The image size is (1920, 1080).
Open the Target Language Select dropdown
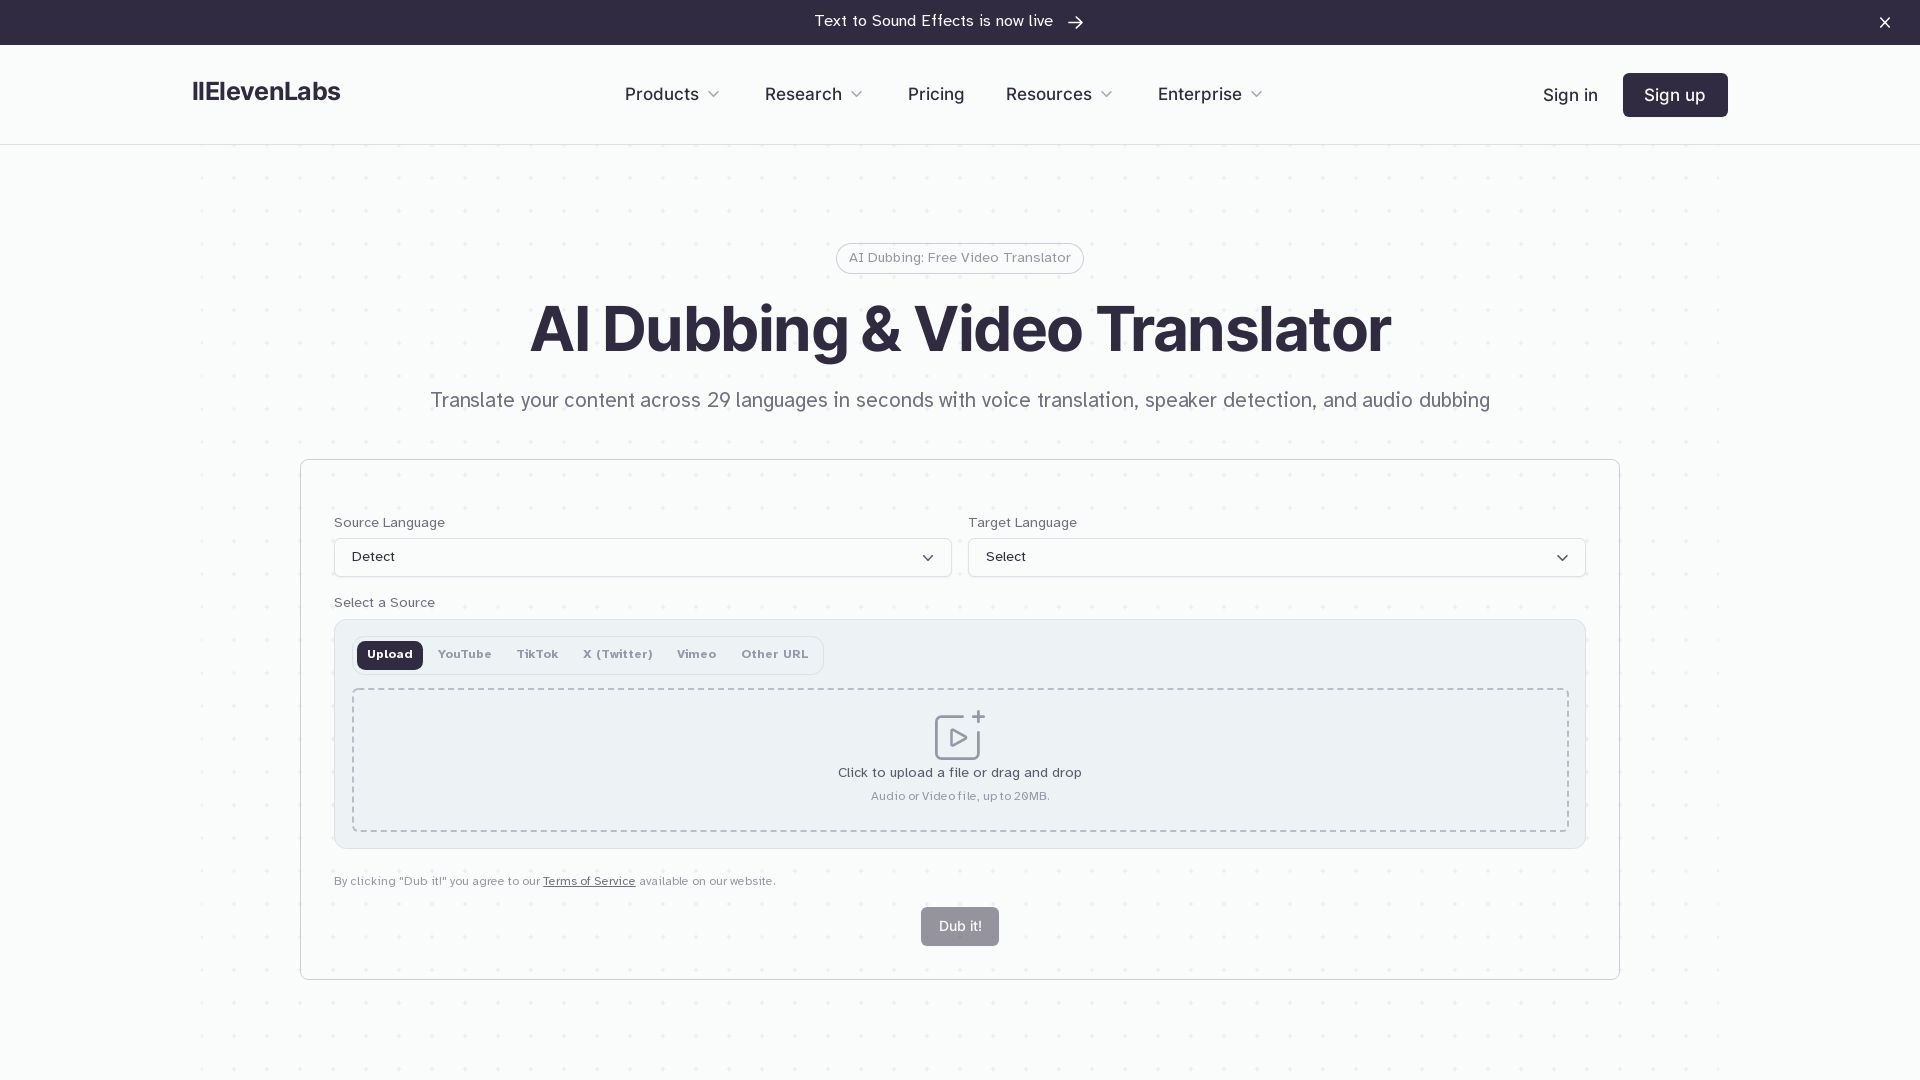coord(1277,557)
